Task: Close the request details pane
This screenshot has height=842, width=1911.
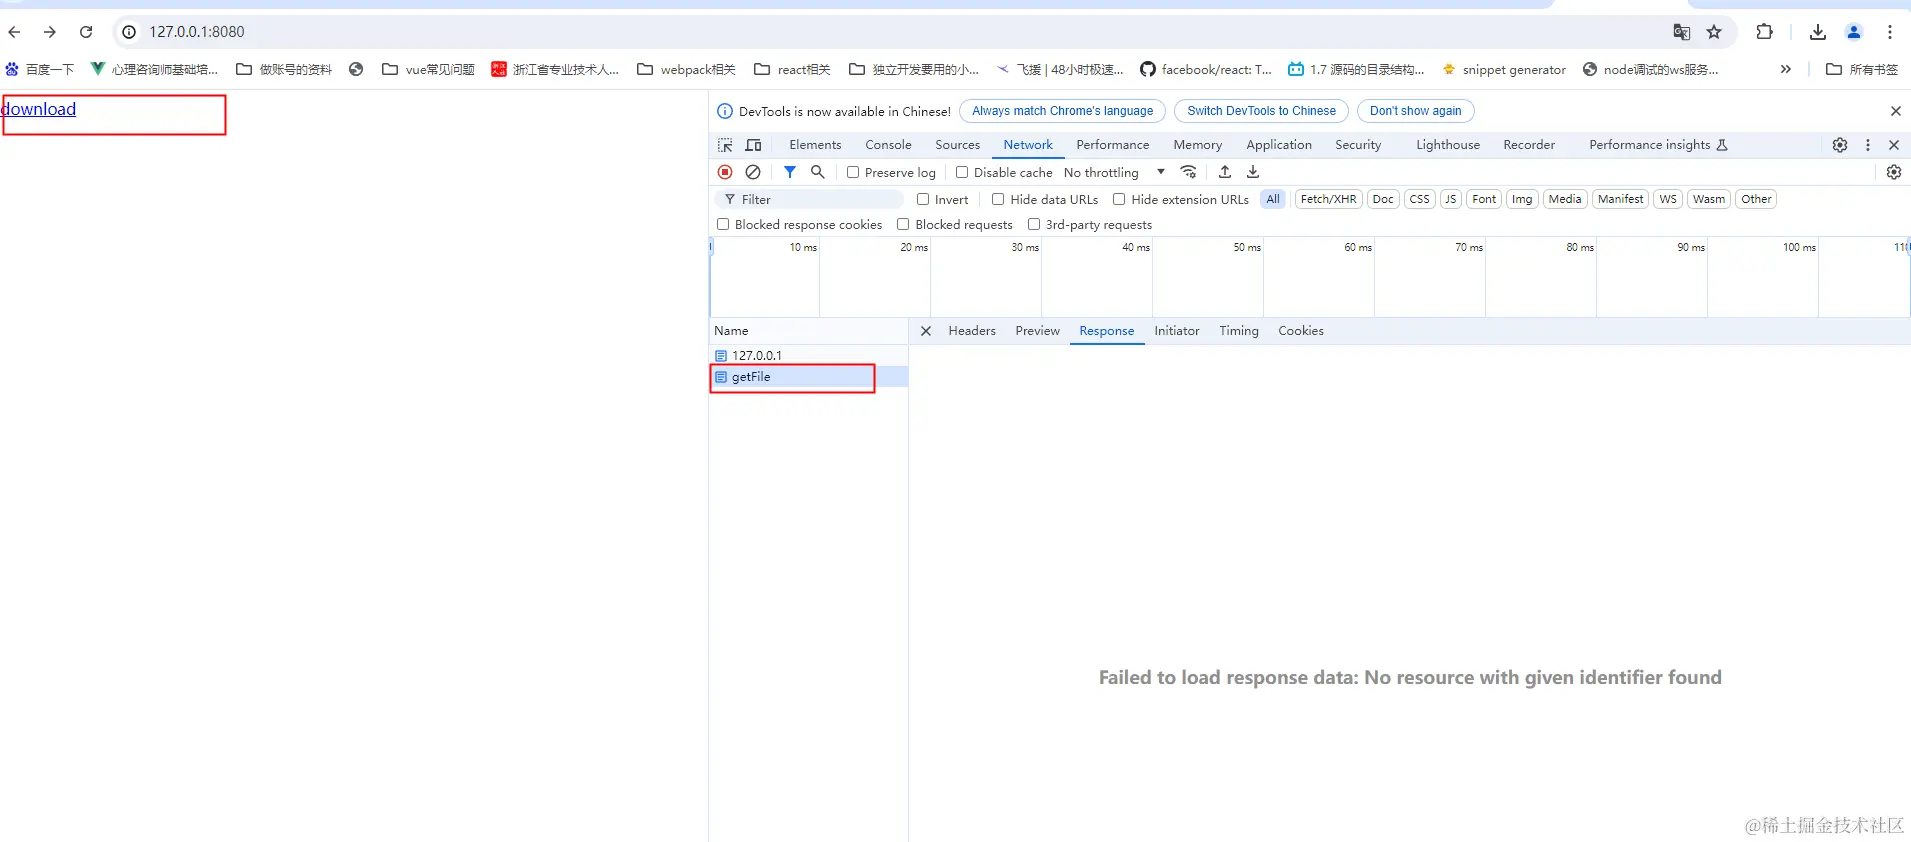Action: point(926,331)
